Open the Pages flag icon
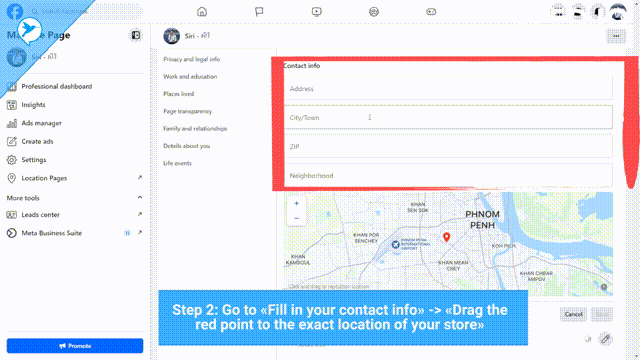This screenshot has width=640, height=360. [x=259, y=11]
